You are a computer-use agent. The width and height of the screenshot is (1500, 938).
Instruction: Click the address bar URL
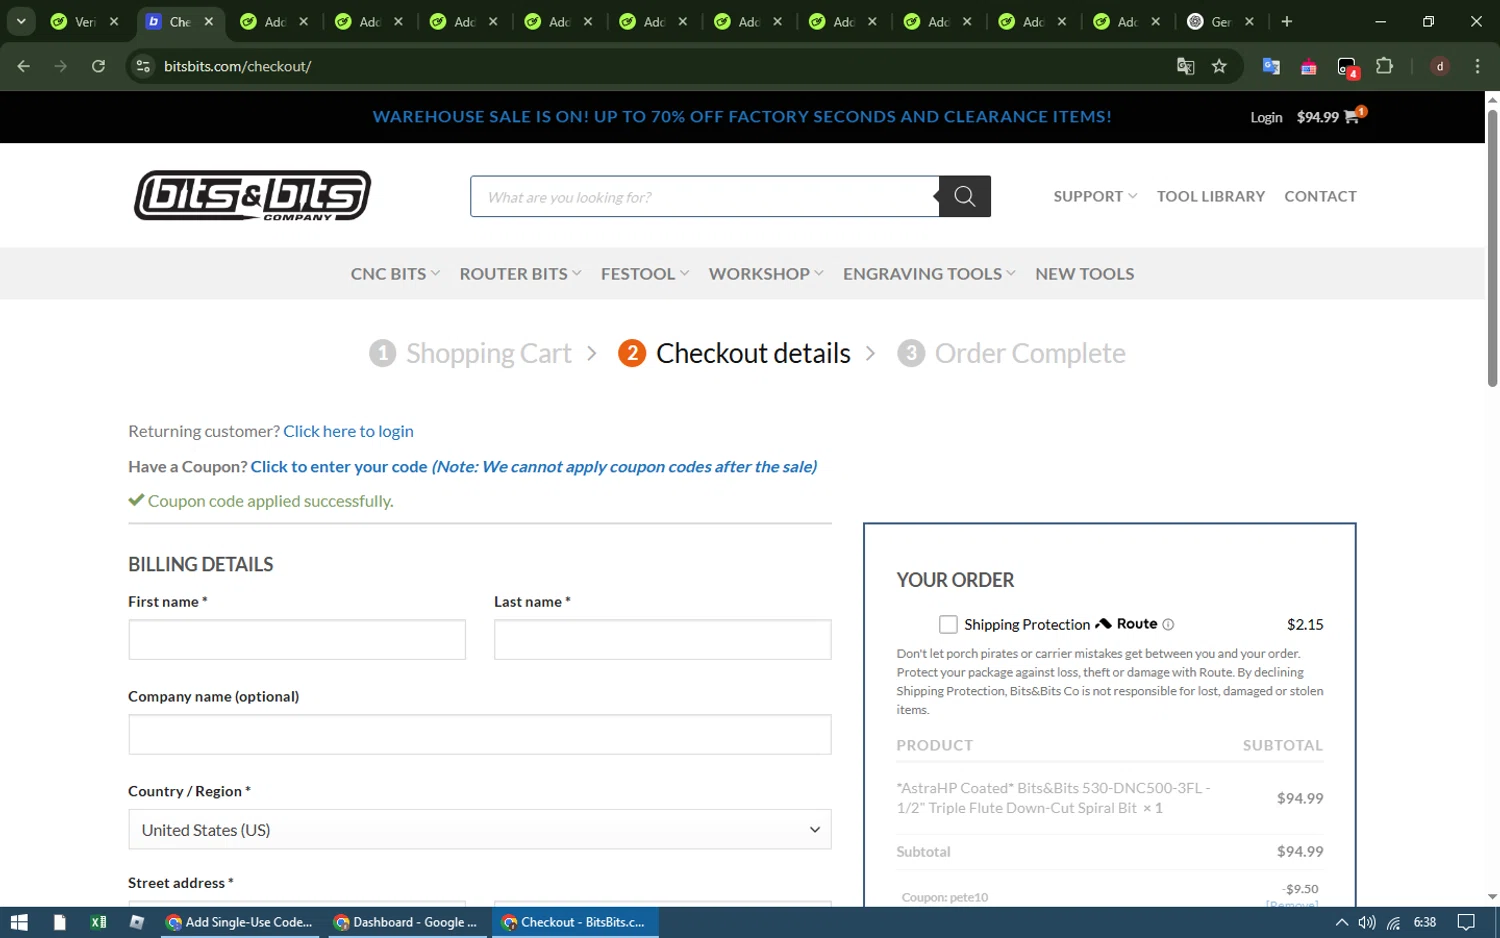click(x=238, y=66)
